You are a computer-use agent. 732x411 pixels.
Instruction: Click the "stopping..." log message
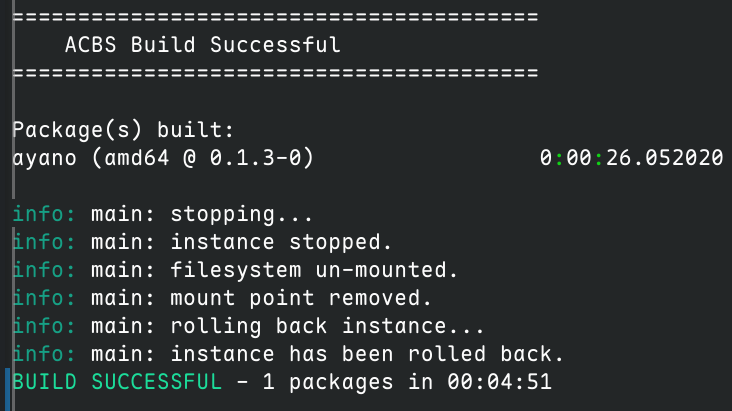point(241,213)
